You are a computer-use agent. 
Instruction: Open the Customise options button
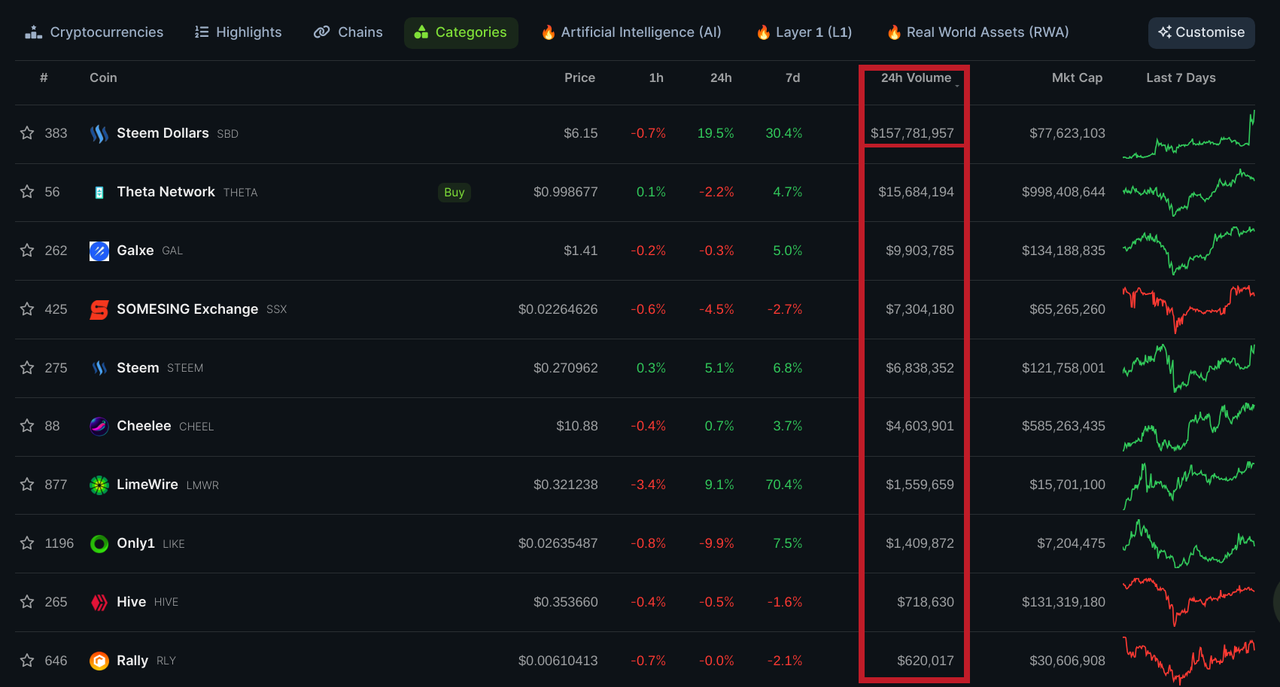tap(1201, 32)
